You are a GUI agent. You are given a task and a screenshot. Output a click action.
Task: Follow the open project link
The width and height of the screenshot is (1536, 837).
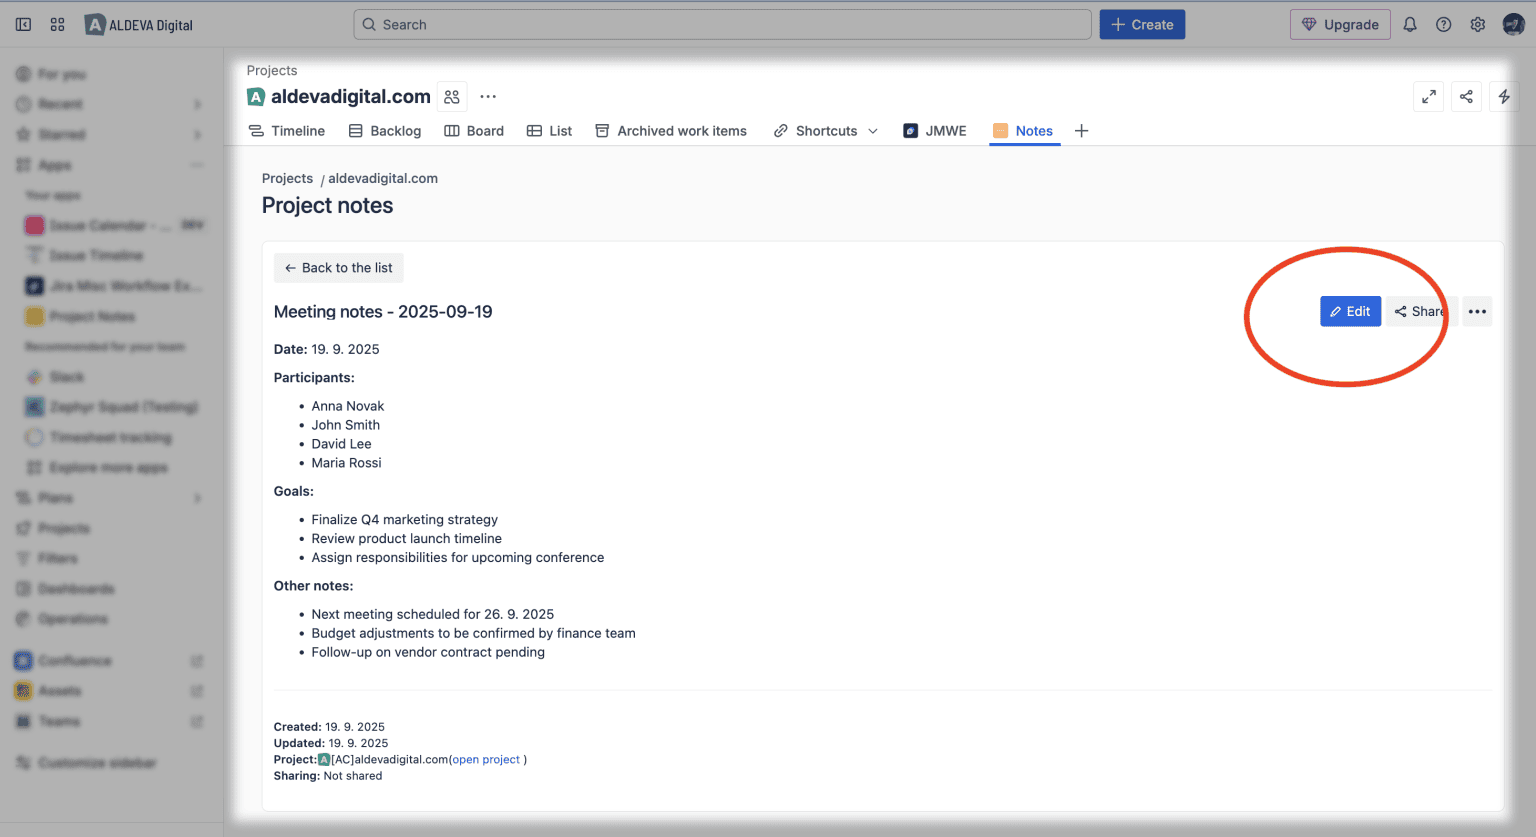pos(486,760)
